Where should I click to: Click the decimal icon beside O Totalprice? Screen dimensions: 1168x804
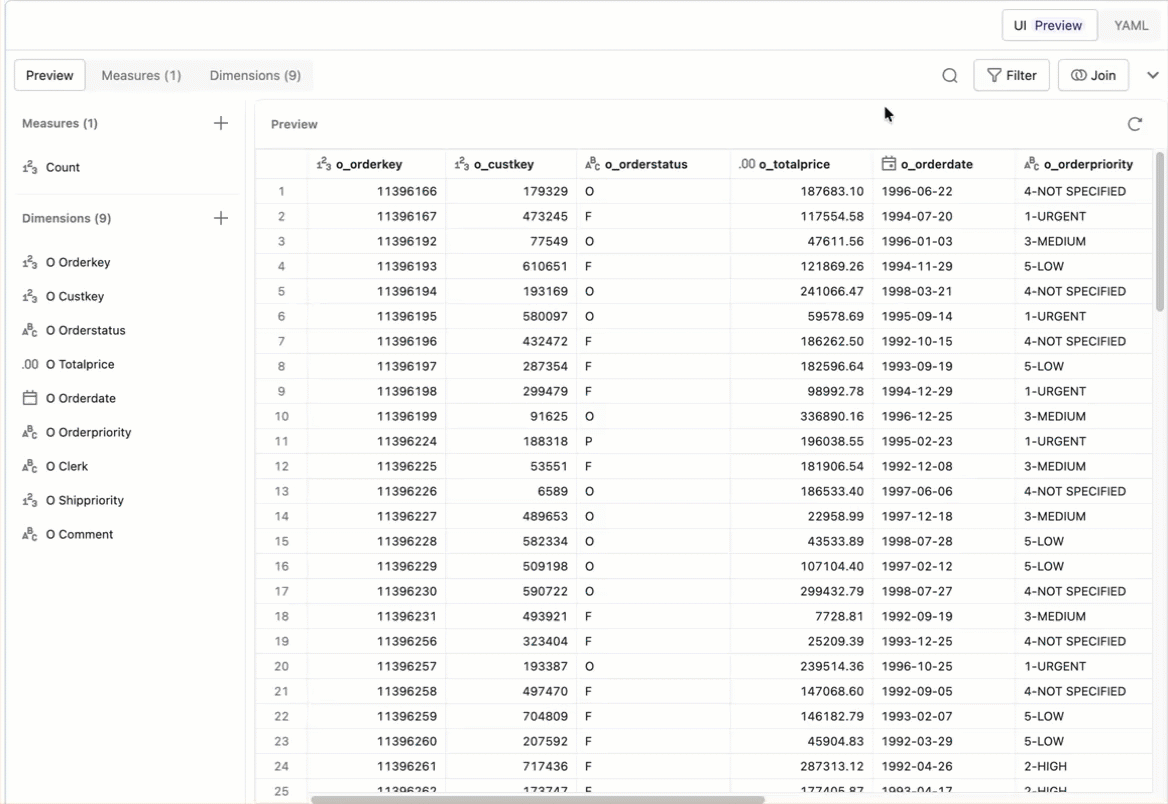pyautogui.click(x=30, y=364)
